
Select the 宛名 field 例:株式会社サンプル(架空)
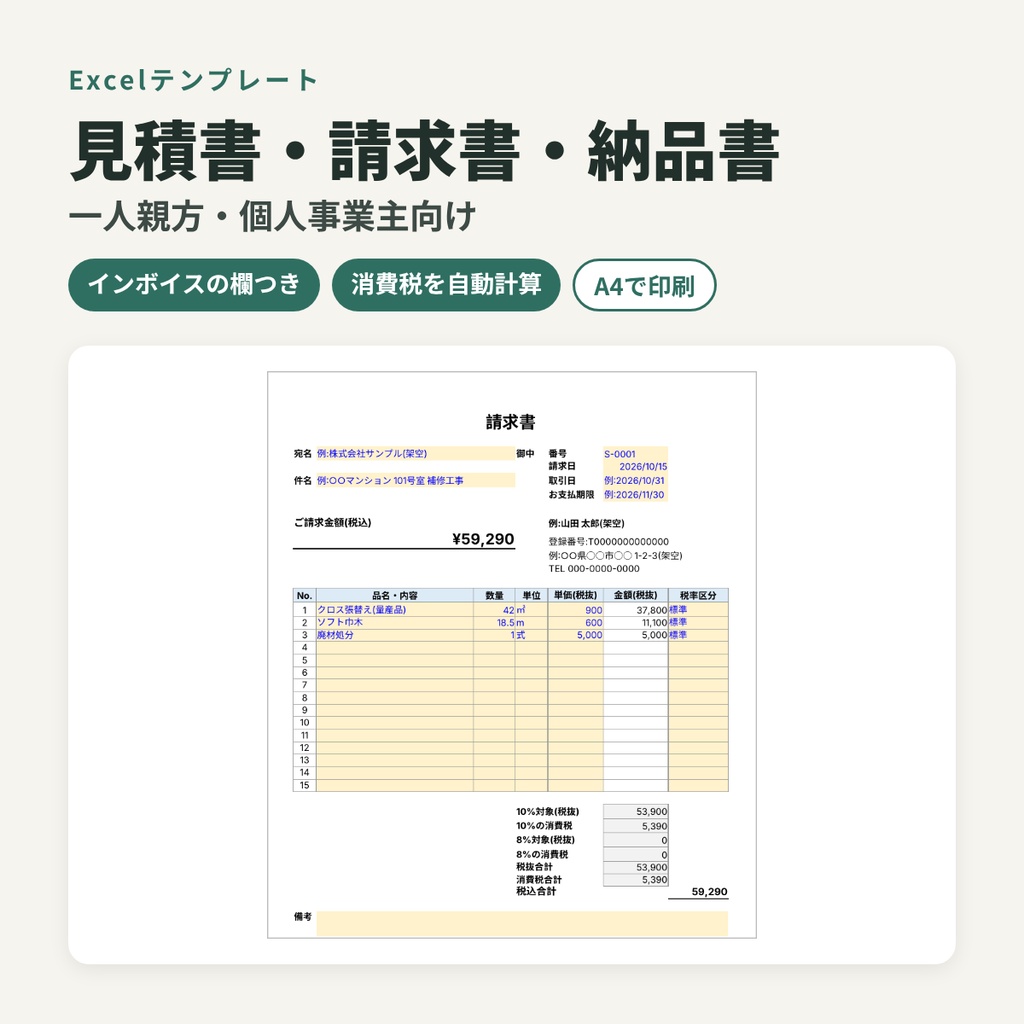415,453
